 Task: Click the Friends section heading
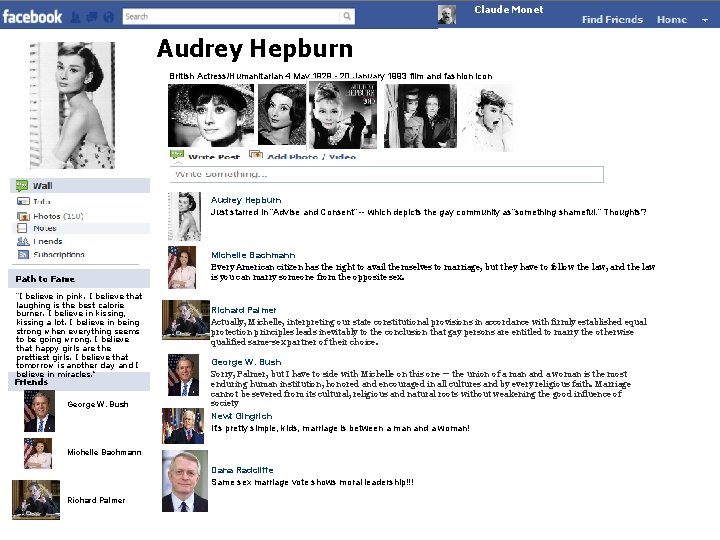pos(31,382)
